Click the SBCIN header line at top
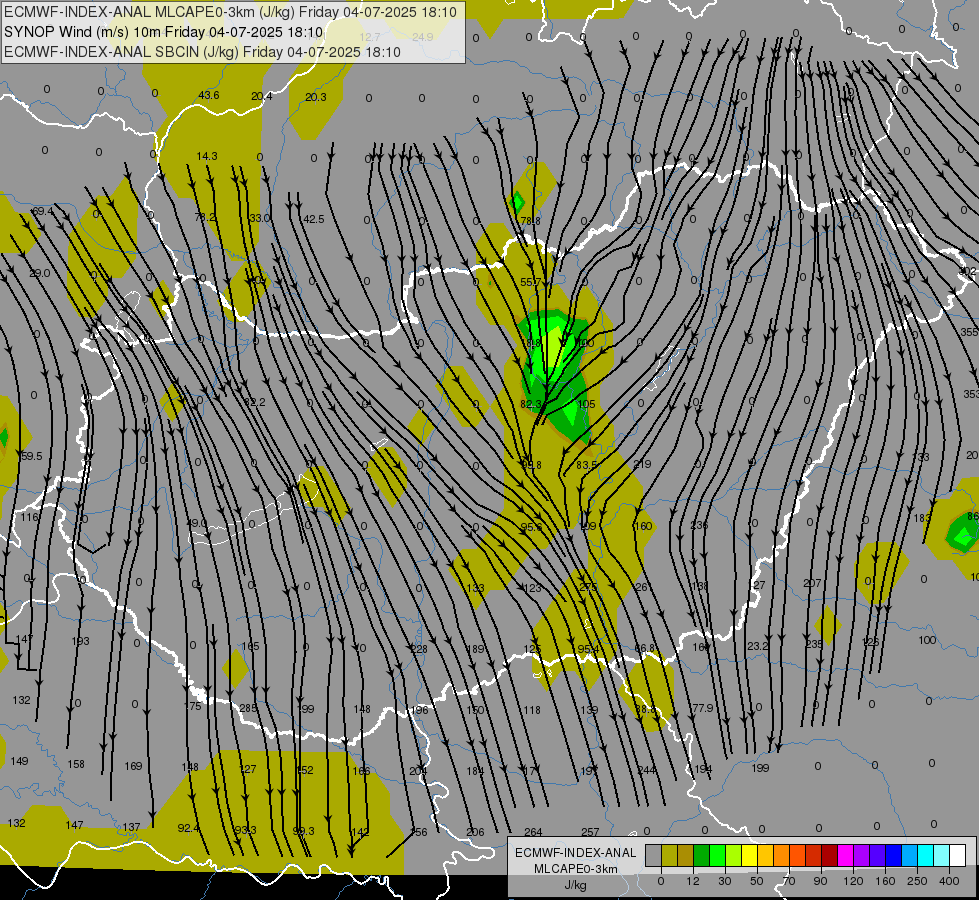Viewport: 979px width, 900px height. click(202, 52)
